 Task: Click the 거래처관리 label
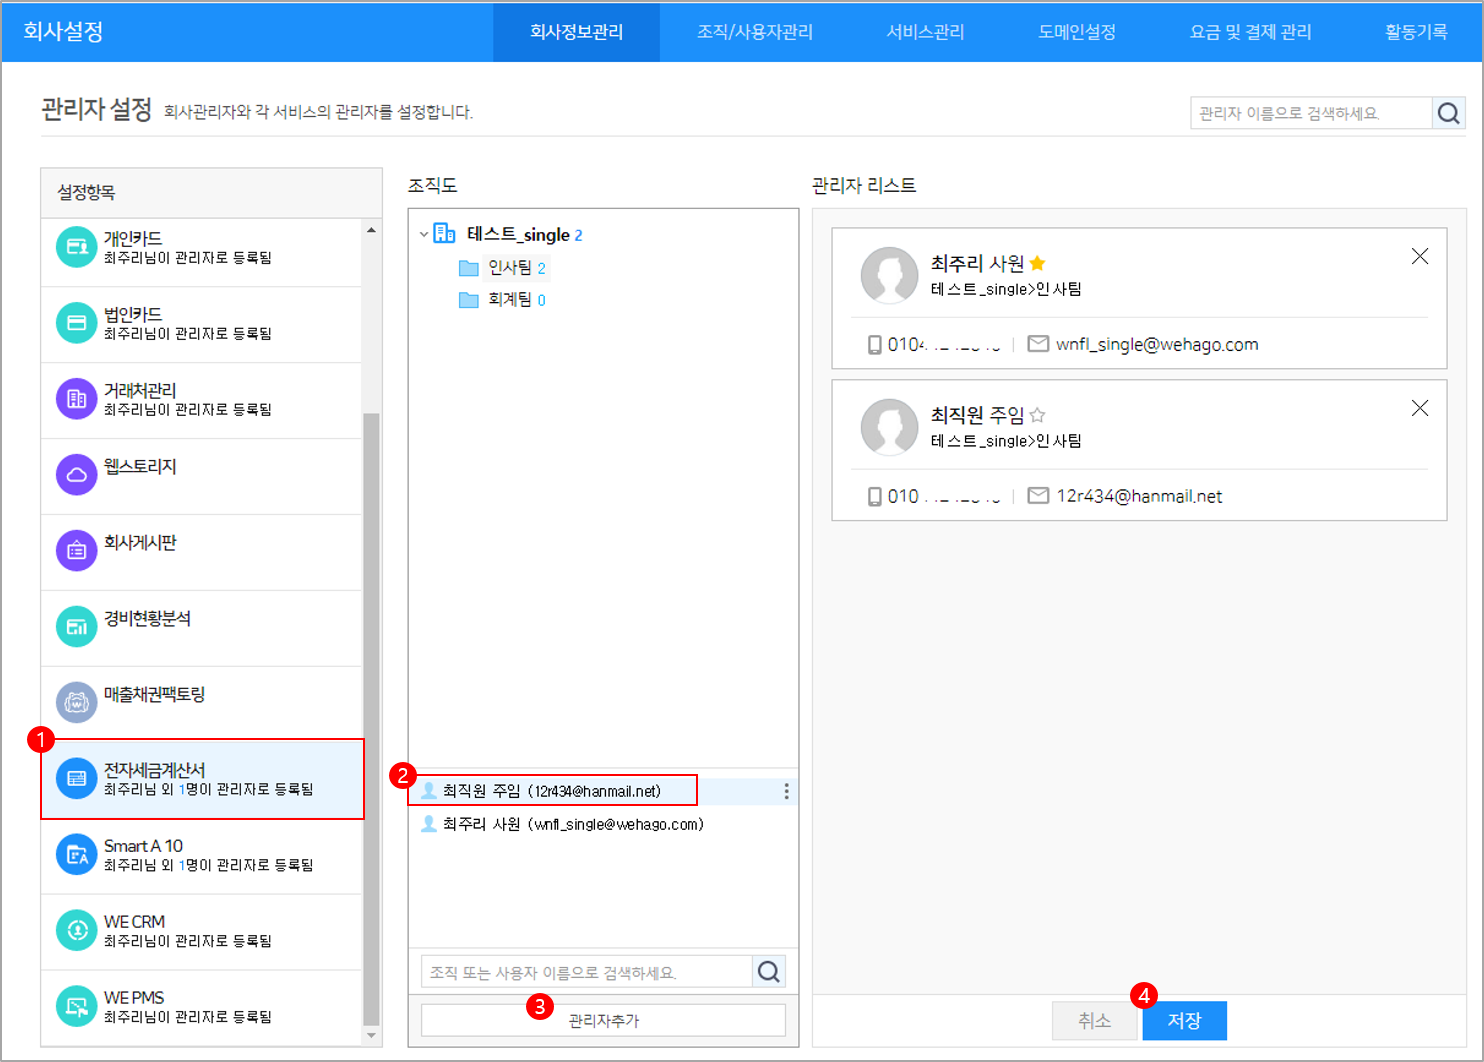point(140,390)
